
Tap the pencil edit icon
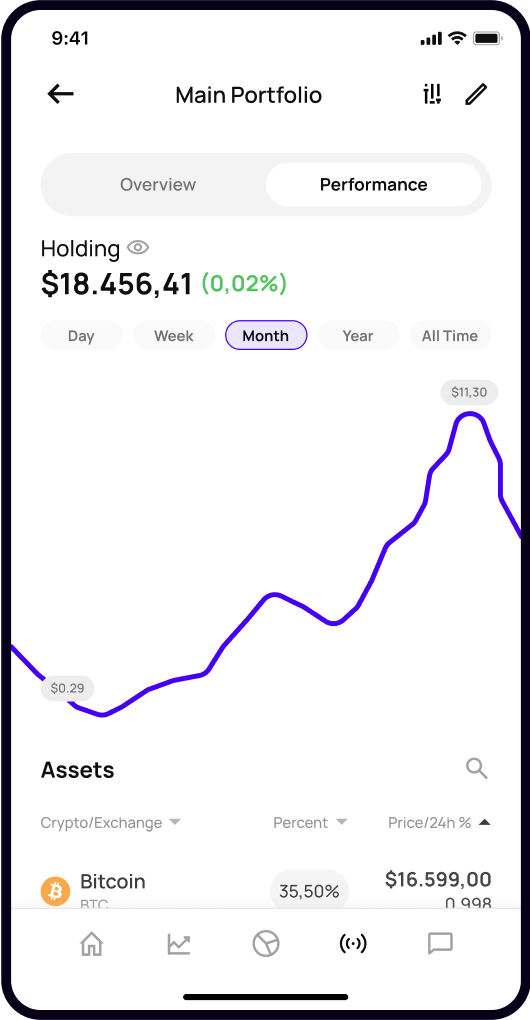[x=476, y=95]
